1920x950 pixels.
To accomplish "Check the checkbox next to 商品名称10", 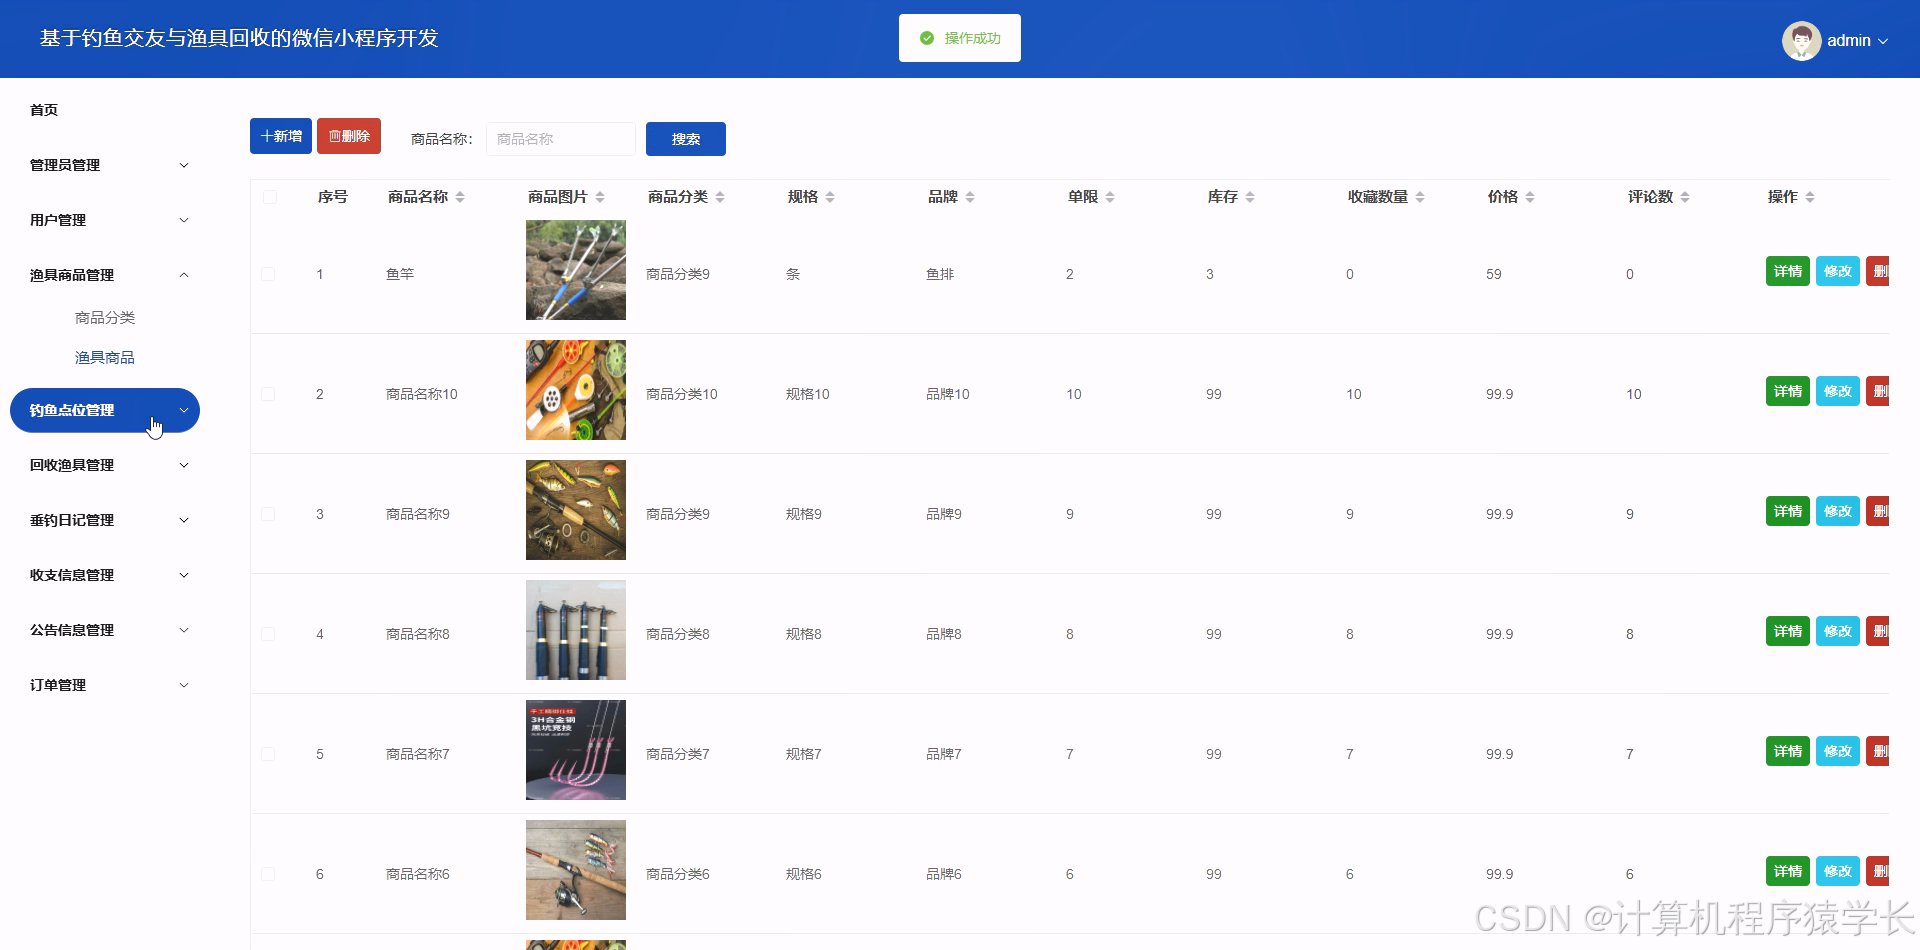I will [268, 393].
